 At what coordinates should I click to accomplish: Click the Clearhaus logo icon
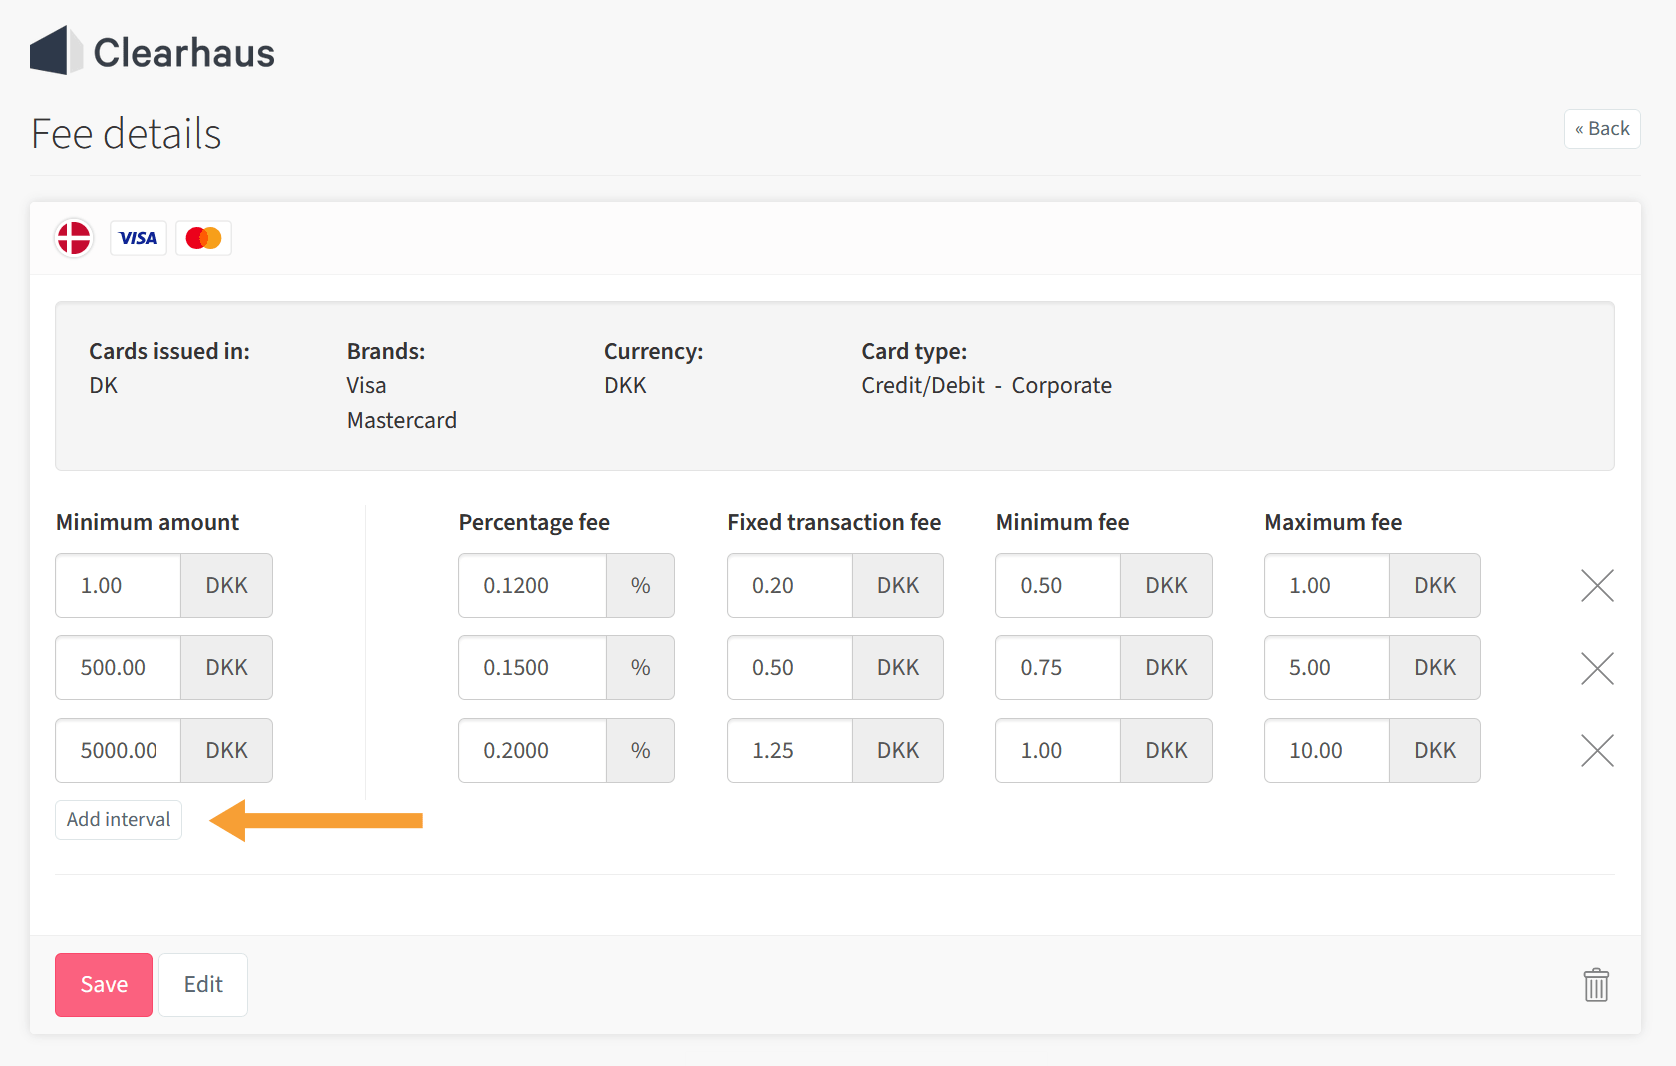pyautogui.click(x=56, y=51)
